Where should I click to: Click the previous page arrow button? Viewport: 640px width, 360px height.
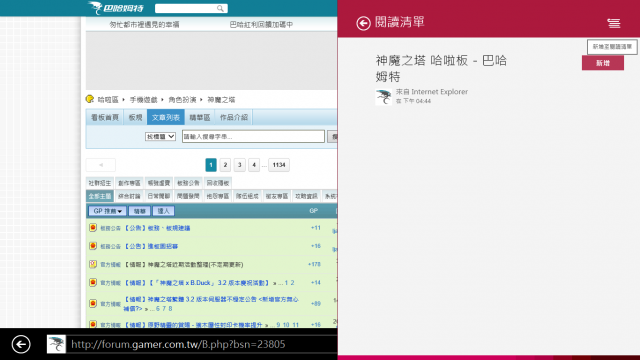click(x=101, y=165)
